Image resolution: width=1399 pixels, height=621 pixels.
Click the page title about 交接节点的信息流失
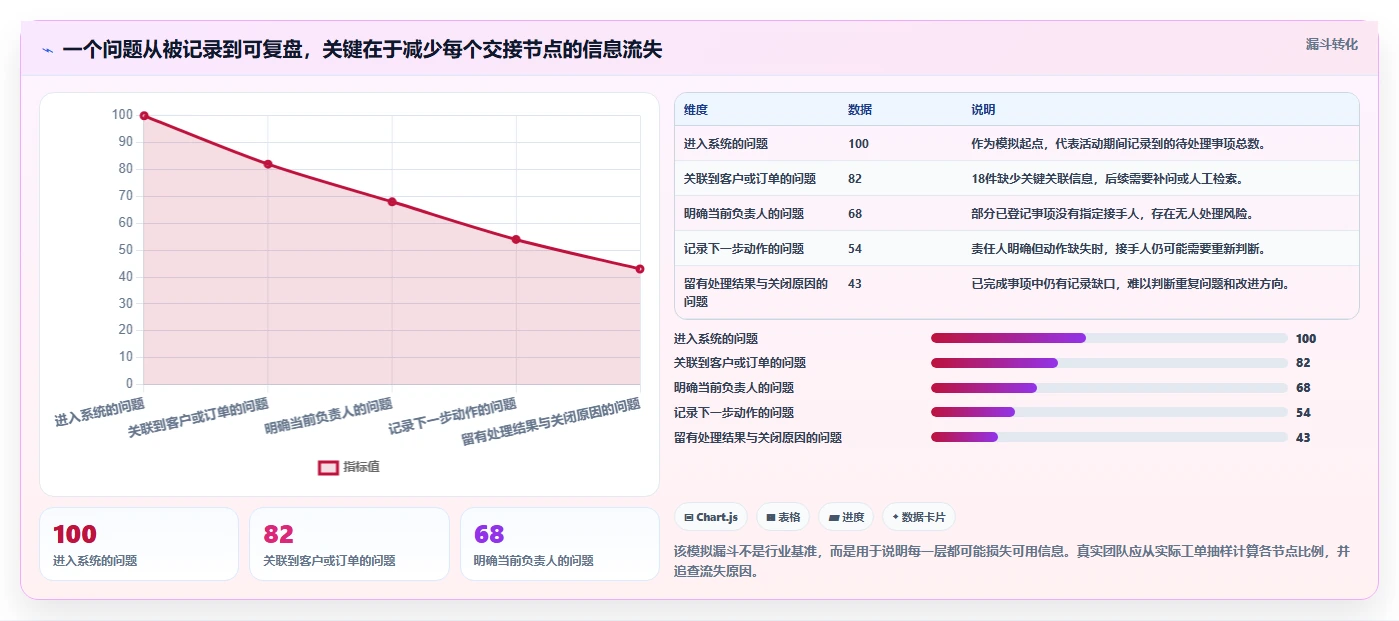362,50
